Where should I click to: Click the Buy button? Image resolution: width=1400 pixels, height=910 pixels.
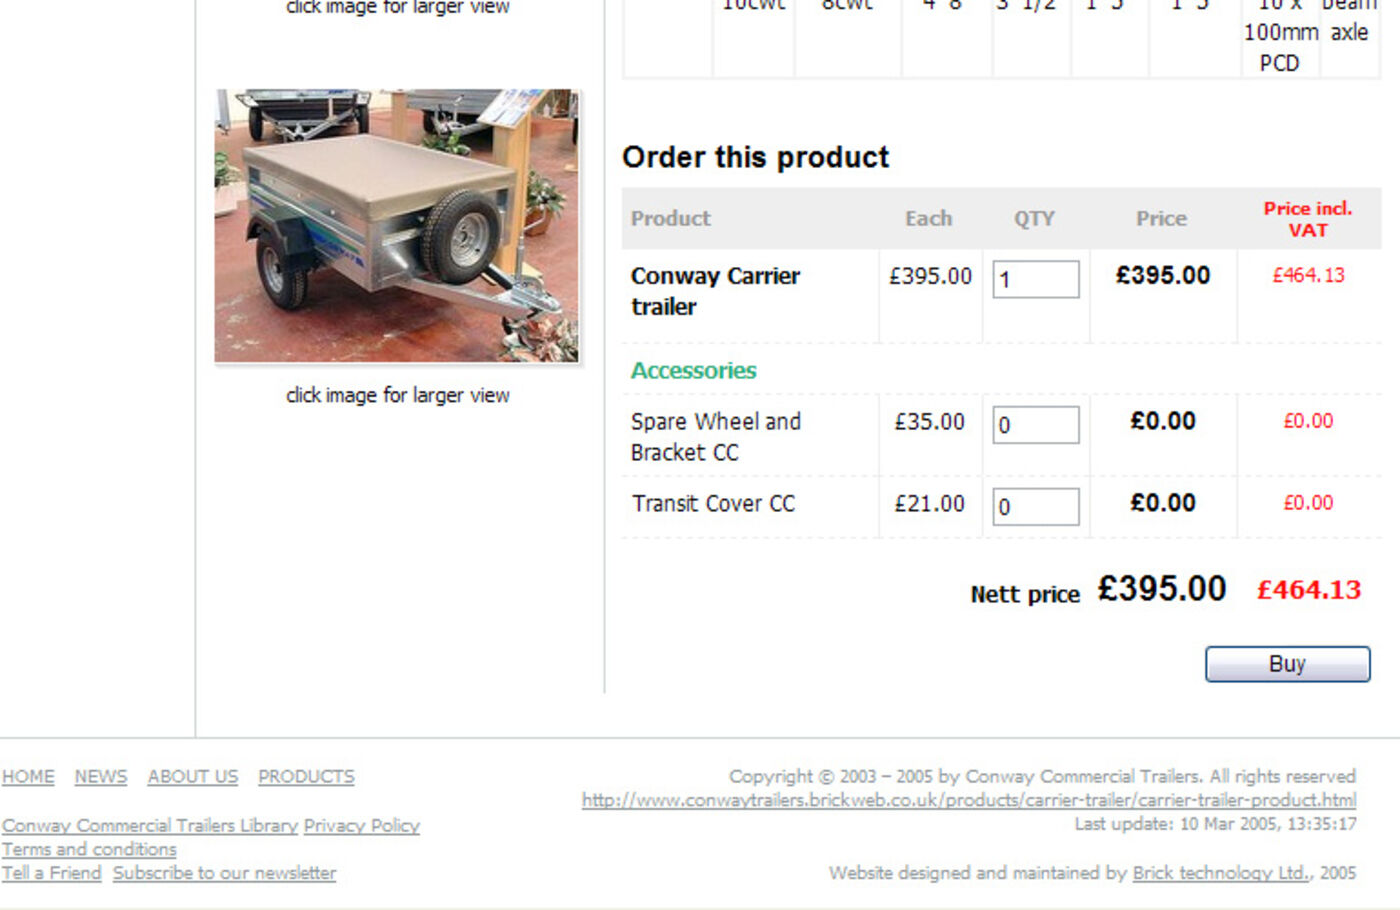click(x=1287, y=664)
